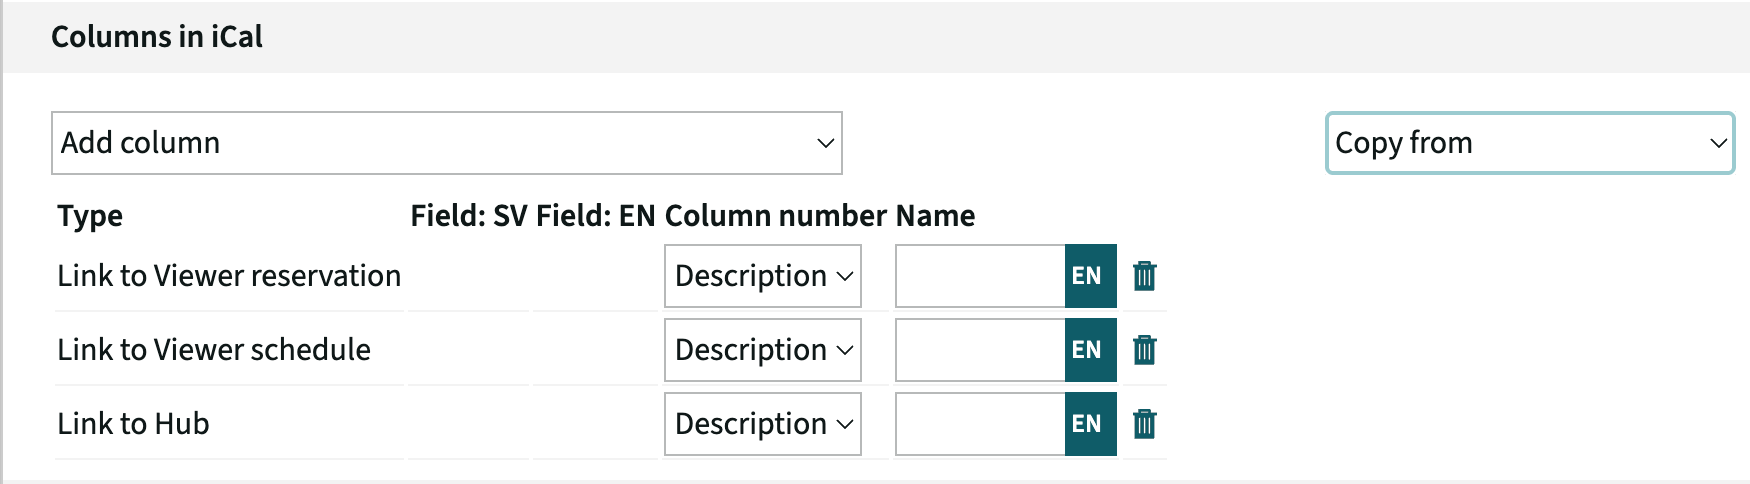Click the 'Link to Viewer schedule' text
Image resolution: width=1750 pixels, height=484 pixels.
tap(214, 350)
